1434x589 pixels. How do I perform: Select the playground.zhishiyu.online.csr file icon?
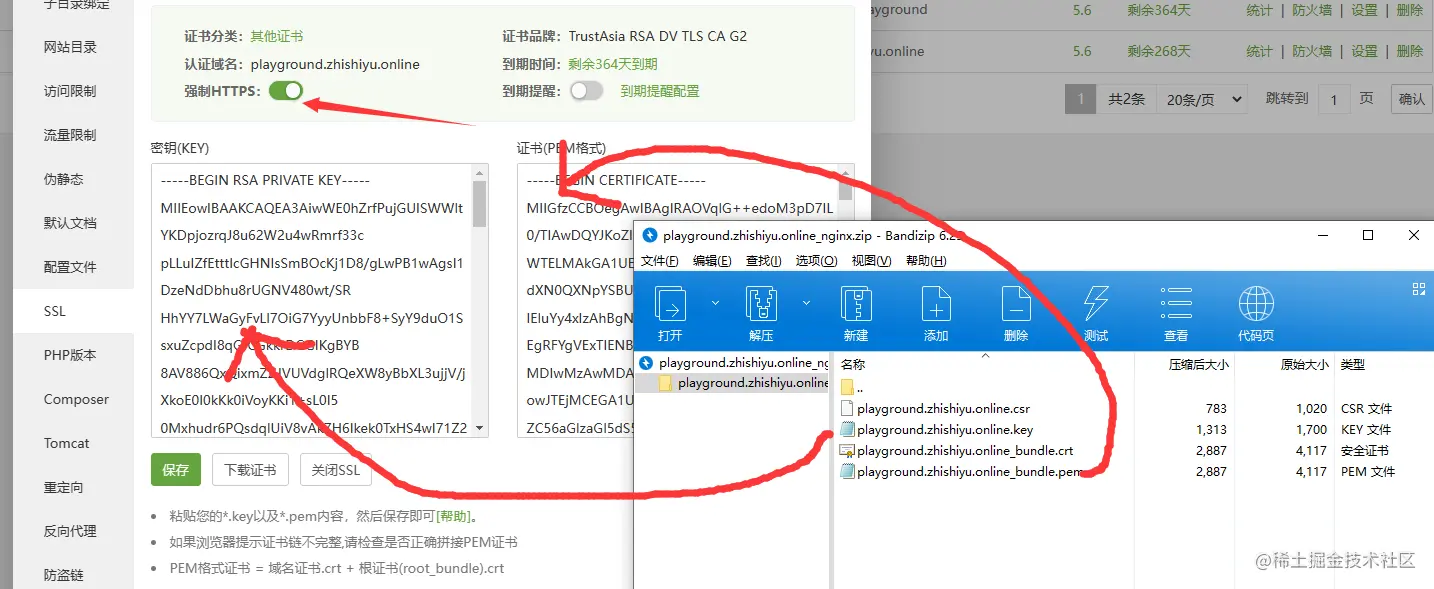(847, 408)
